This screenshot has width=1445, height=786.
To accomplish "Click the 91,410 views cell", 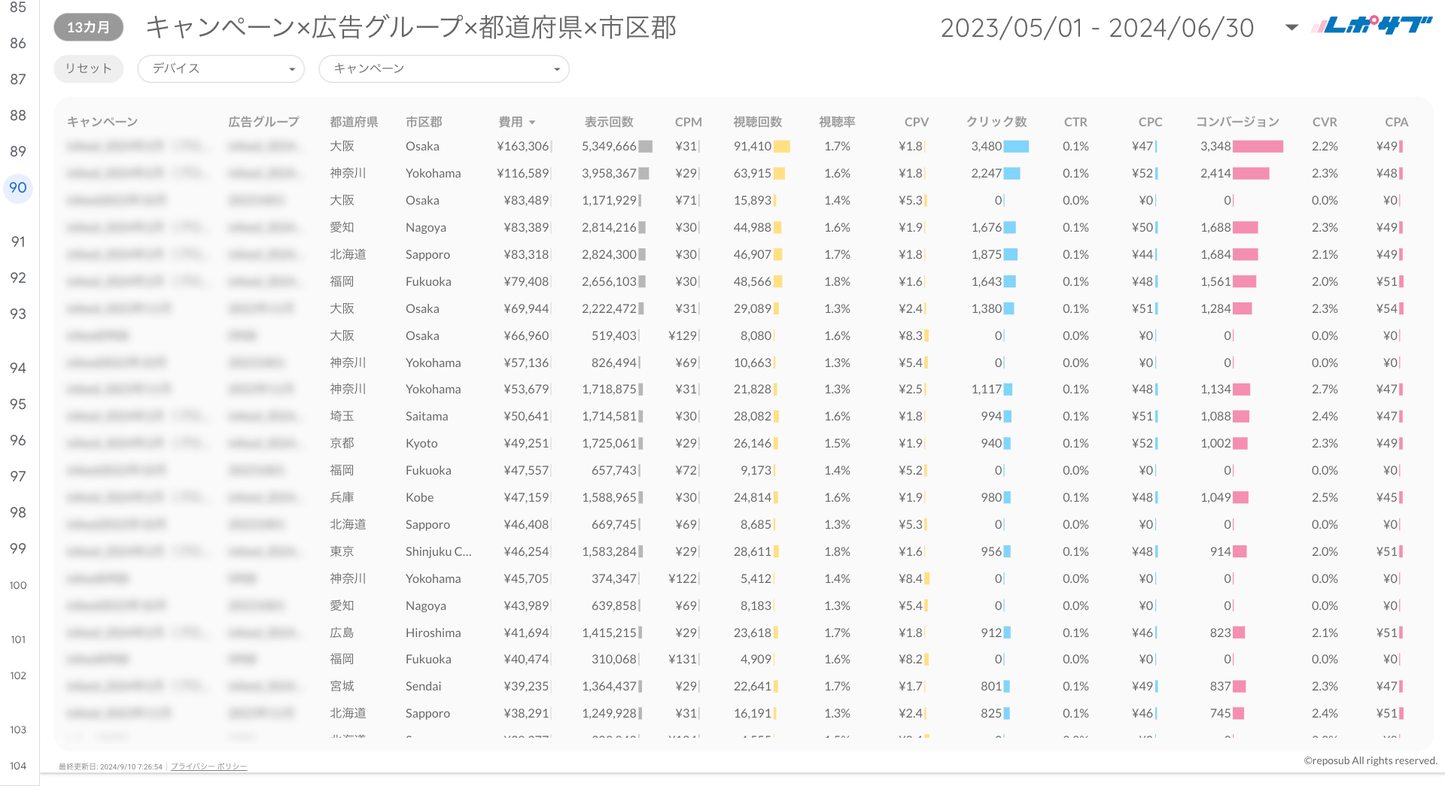I will (x=752, y=146).
